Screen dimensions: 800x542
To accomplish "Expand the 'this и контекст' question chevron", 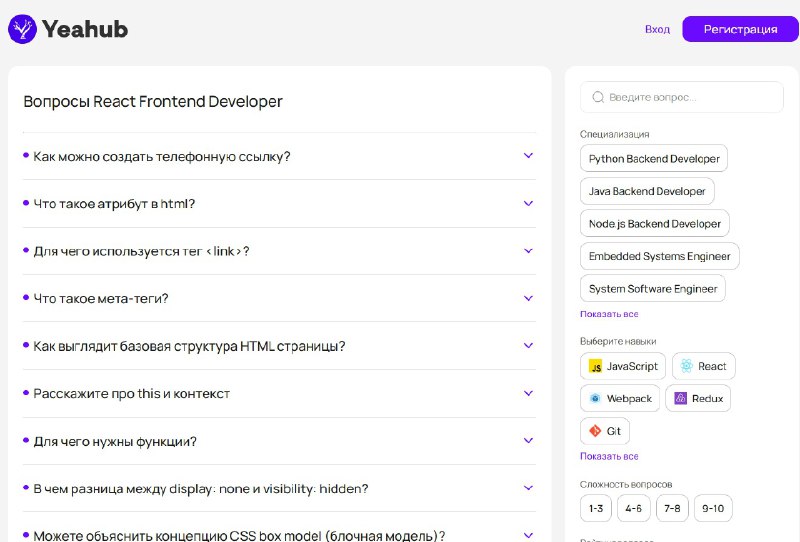I will click(x=528, y=393).
